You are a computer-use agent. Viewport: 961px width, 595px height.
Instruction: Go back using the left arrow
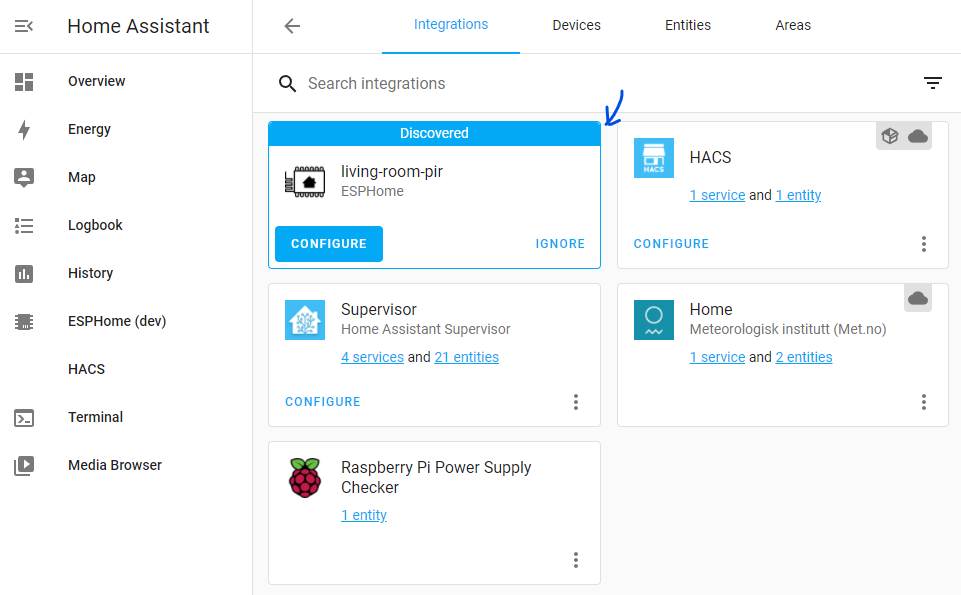click(292, 26)
